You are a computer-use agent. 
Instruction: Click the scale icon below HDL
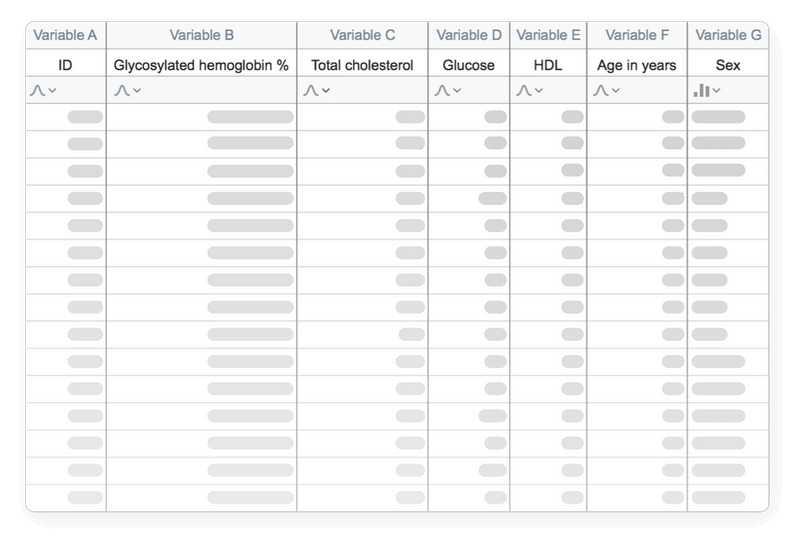tap(523, 91)
